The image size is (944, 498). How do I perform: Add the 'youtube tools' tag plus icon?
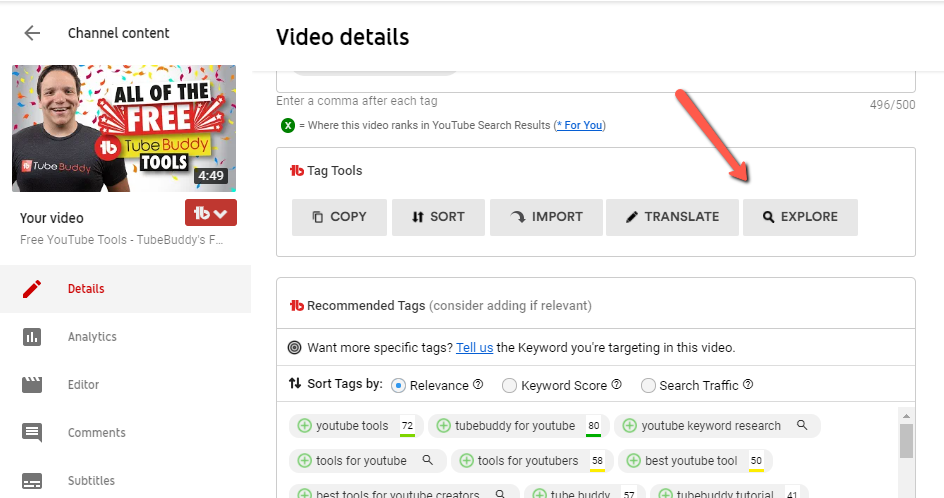pyautogui.click(x=305, y=426)
